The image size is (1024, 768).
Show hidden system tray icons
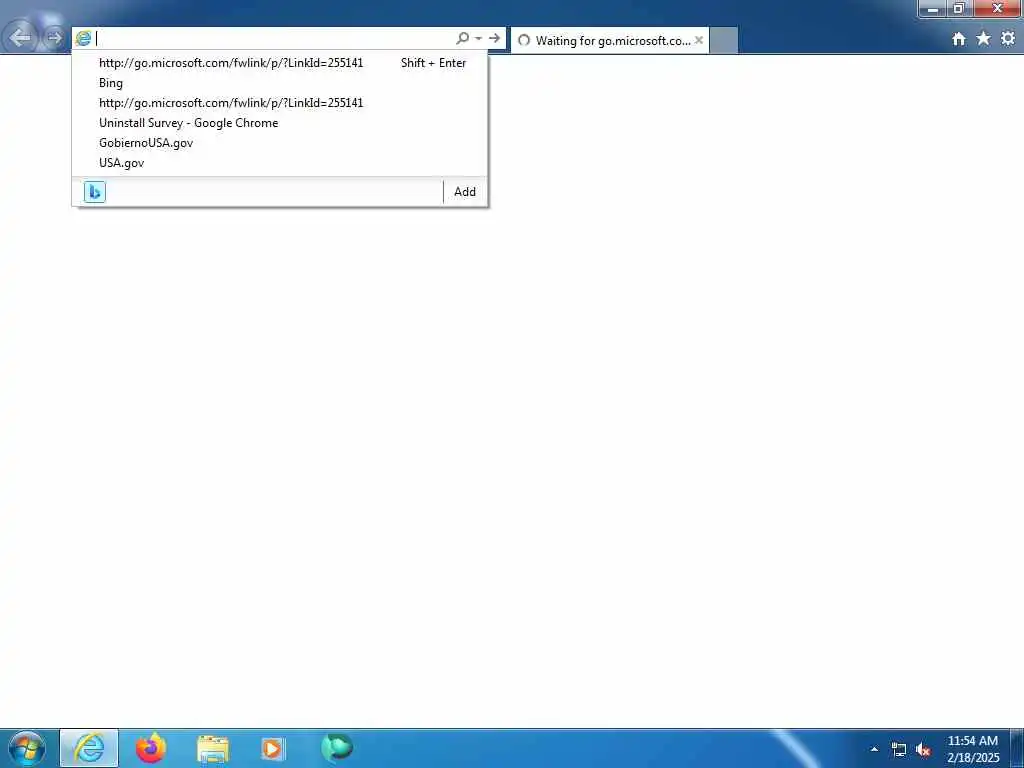point(874,749)
